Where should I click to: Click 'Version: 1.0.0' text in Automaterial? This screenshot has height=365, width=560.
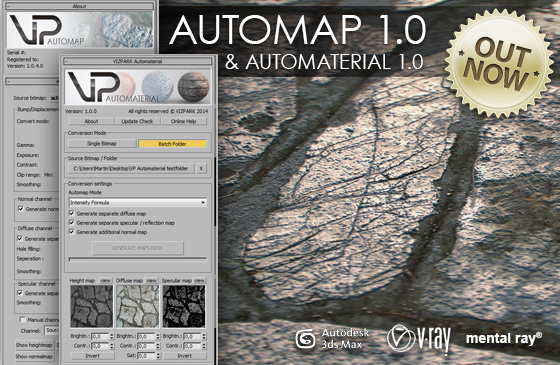tap(81, 111)
